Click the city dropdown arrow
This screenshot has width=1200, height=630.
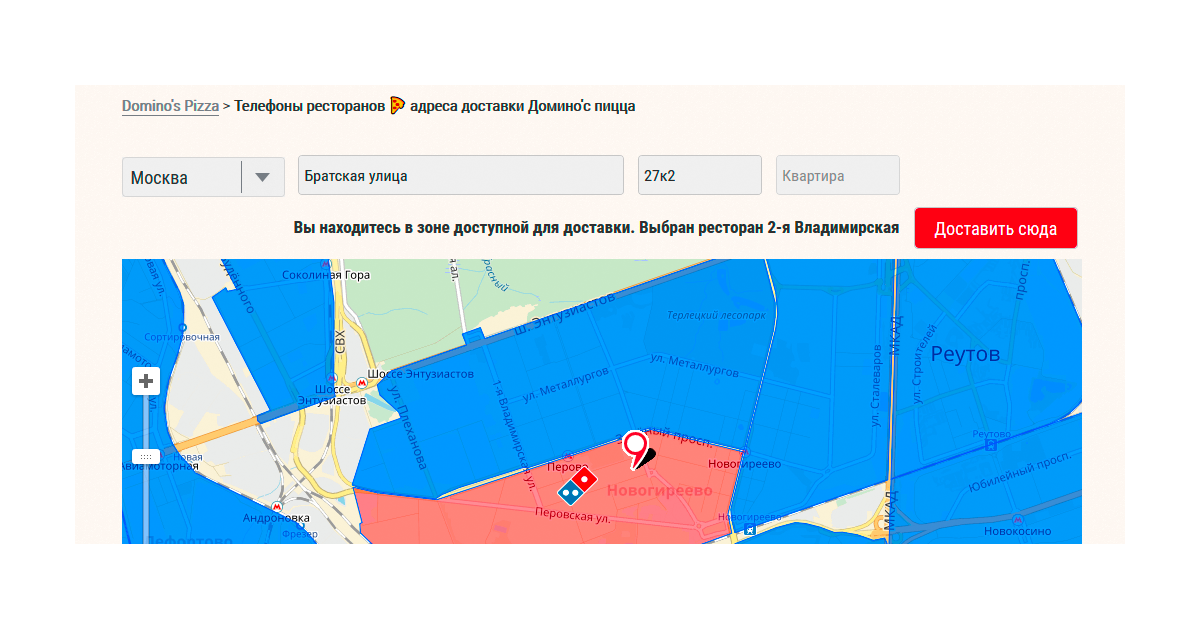point(263,177)
